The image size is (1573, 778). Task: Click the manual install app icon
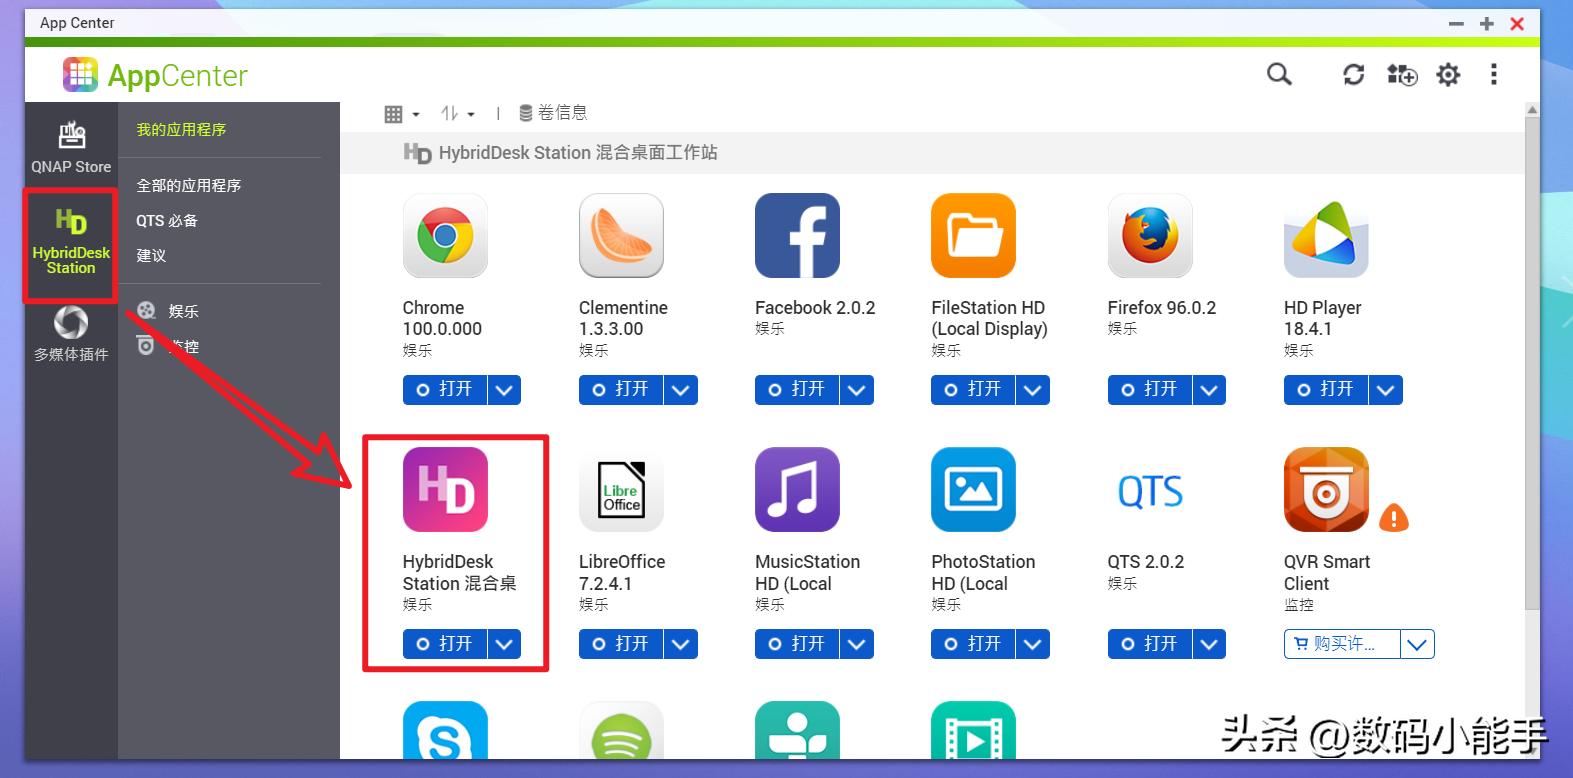click(1401, 74)
